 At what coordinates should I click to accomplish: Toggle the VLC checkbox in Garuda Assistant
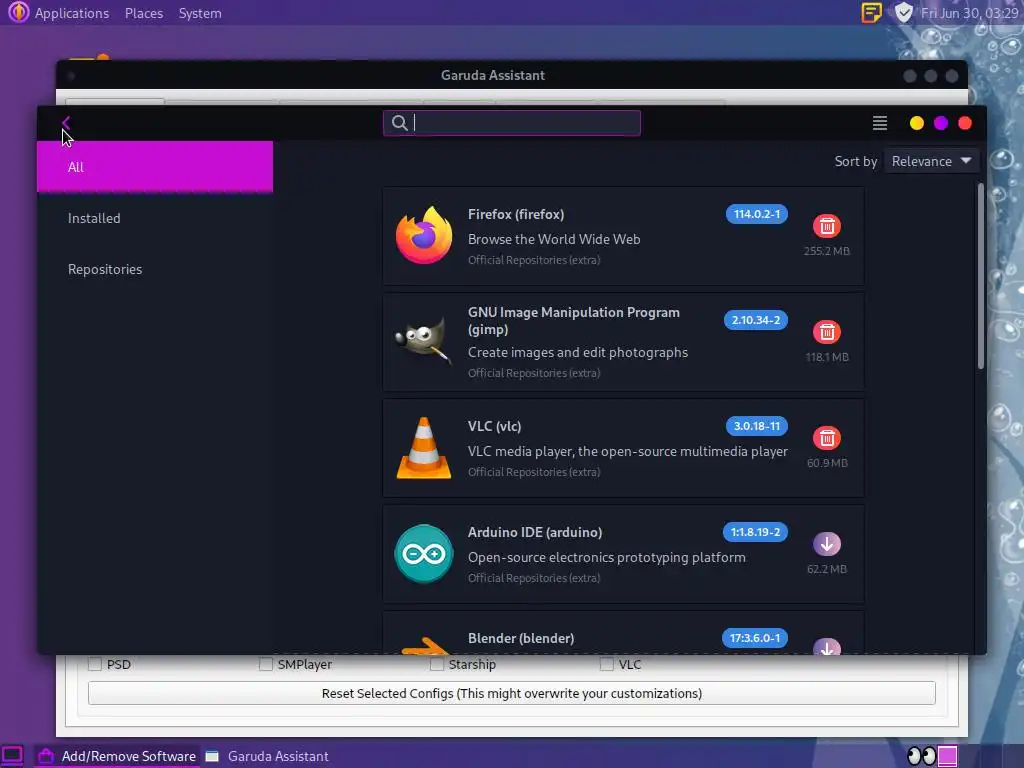pyautogui.click(x=607, y=664)
